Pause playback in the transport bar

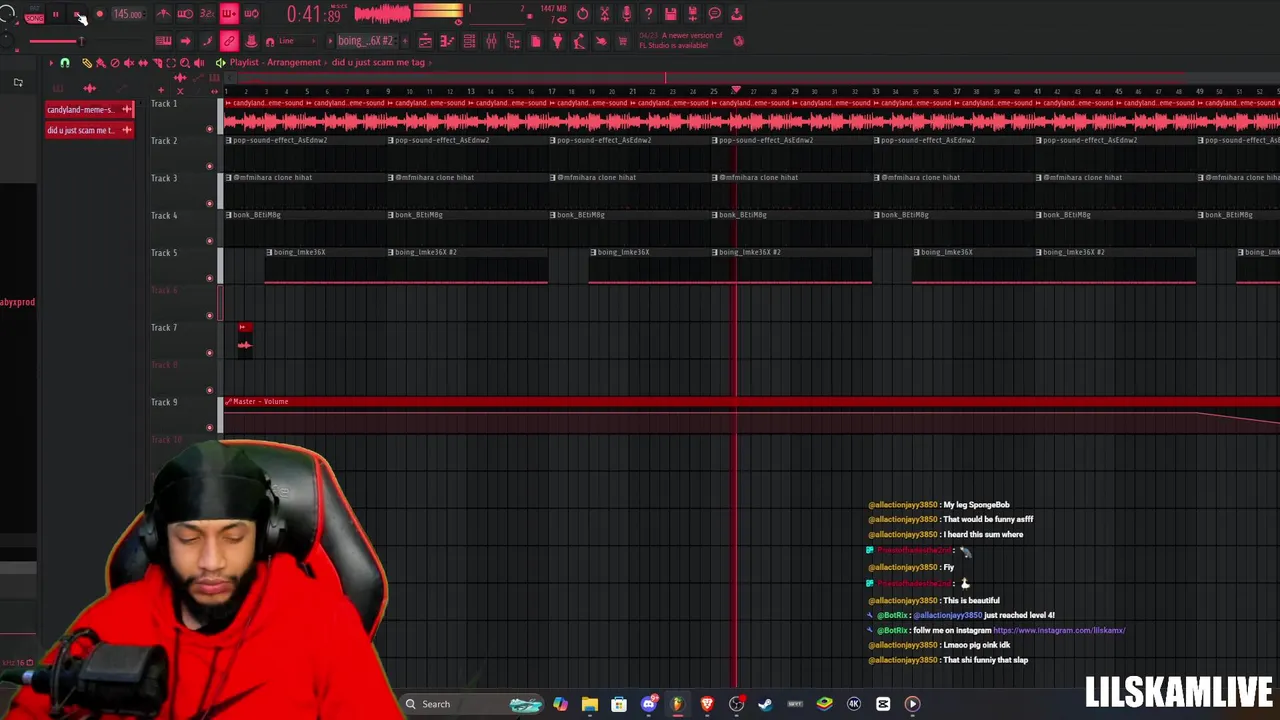[x=55, y=14]
